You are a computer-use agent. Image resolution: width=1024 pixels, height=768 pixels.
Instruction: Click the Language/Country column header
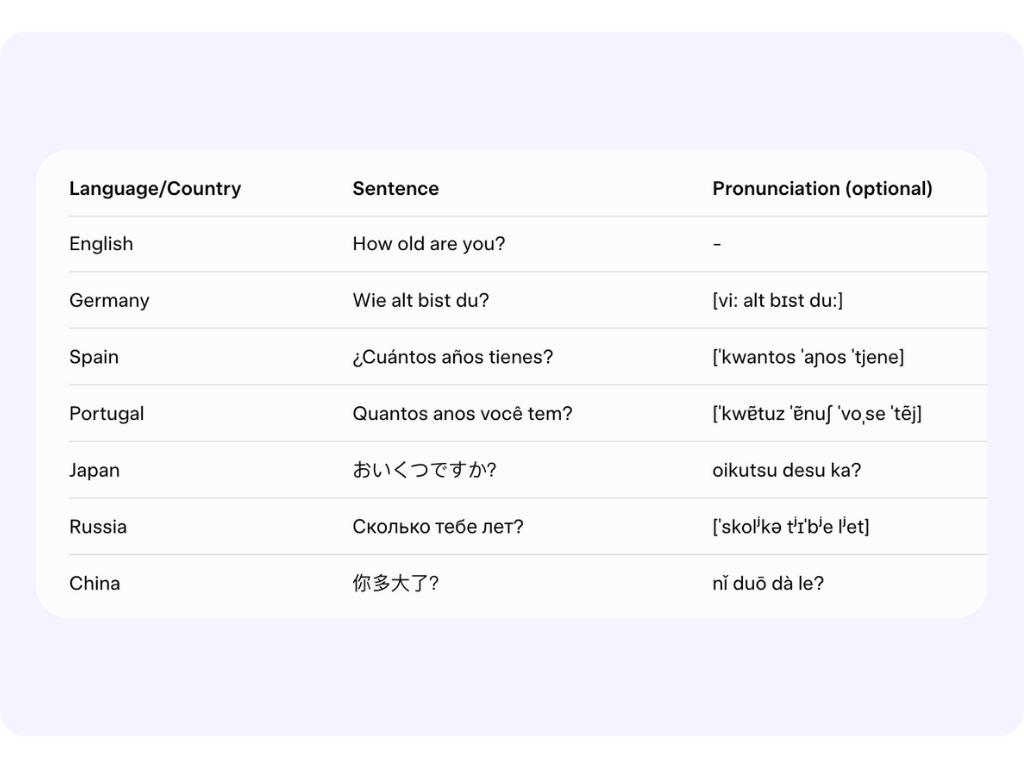coord(154,188)
